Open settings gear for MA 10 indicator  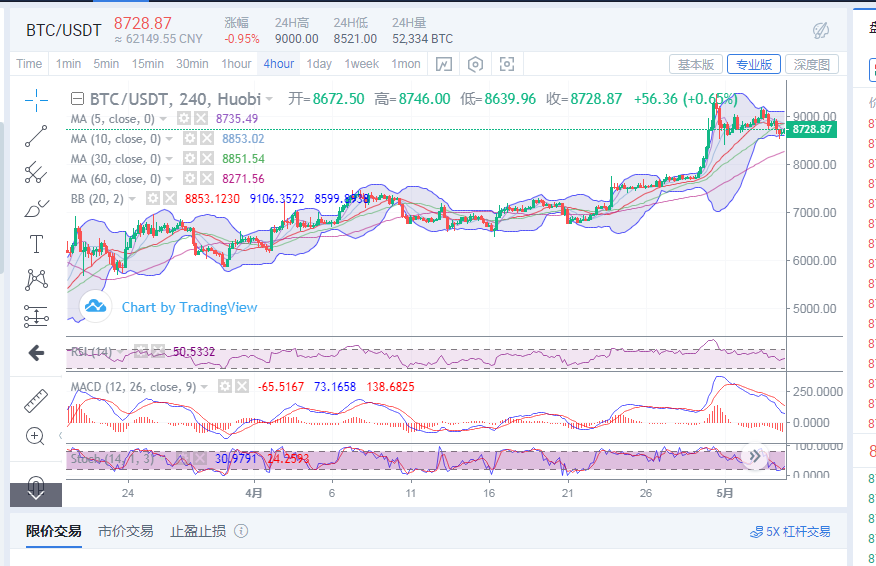(190, 139)
